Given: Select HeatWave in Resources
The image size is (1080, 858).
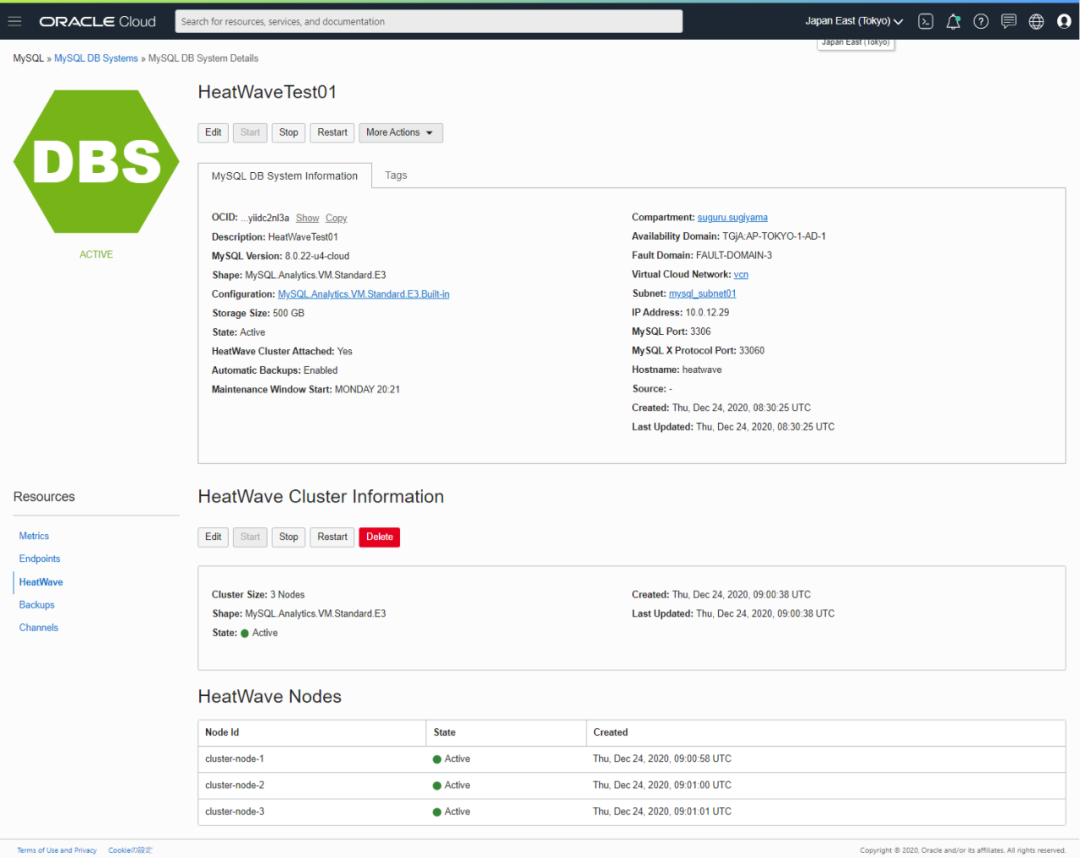Looking at the screenshot, I should pos(41,582).
